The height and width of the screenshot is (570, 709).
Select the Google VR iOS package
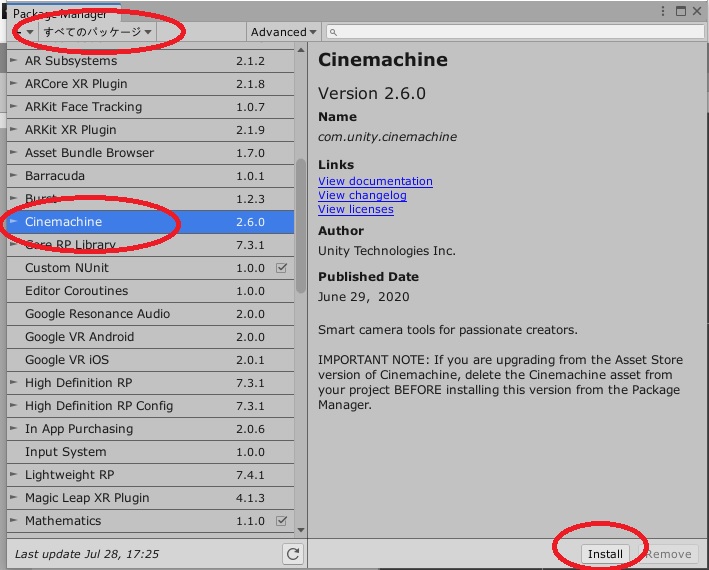click(150, 360)
